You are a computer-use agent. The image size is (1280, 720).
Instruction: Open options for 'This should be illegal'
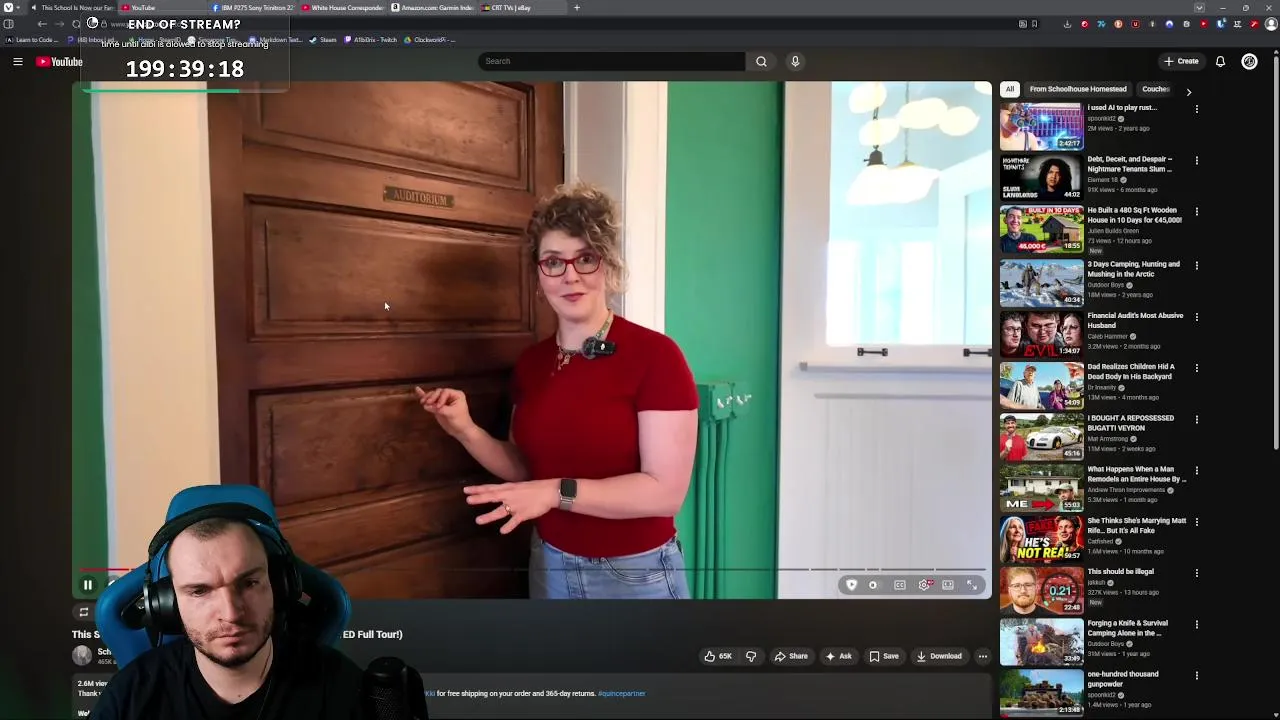1196,573
